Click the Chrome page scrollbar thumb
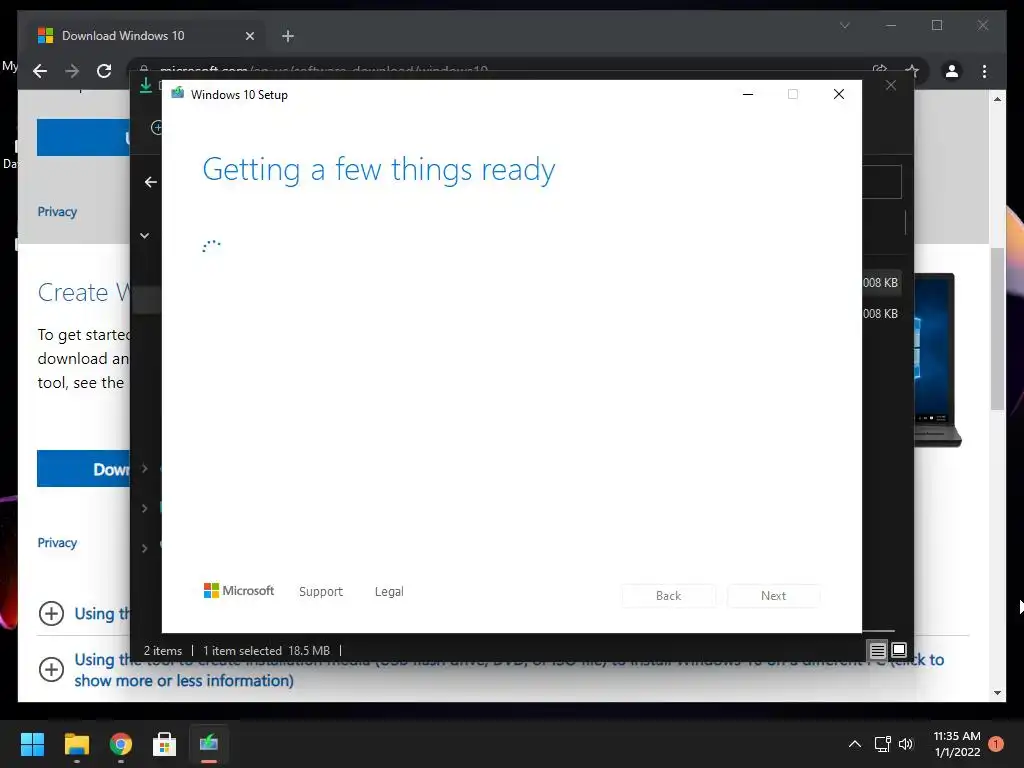The image size is (1024, 768). coord(997,329)
